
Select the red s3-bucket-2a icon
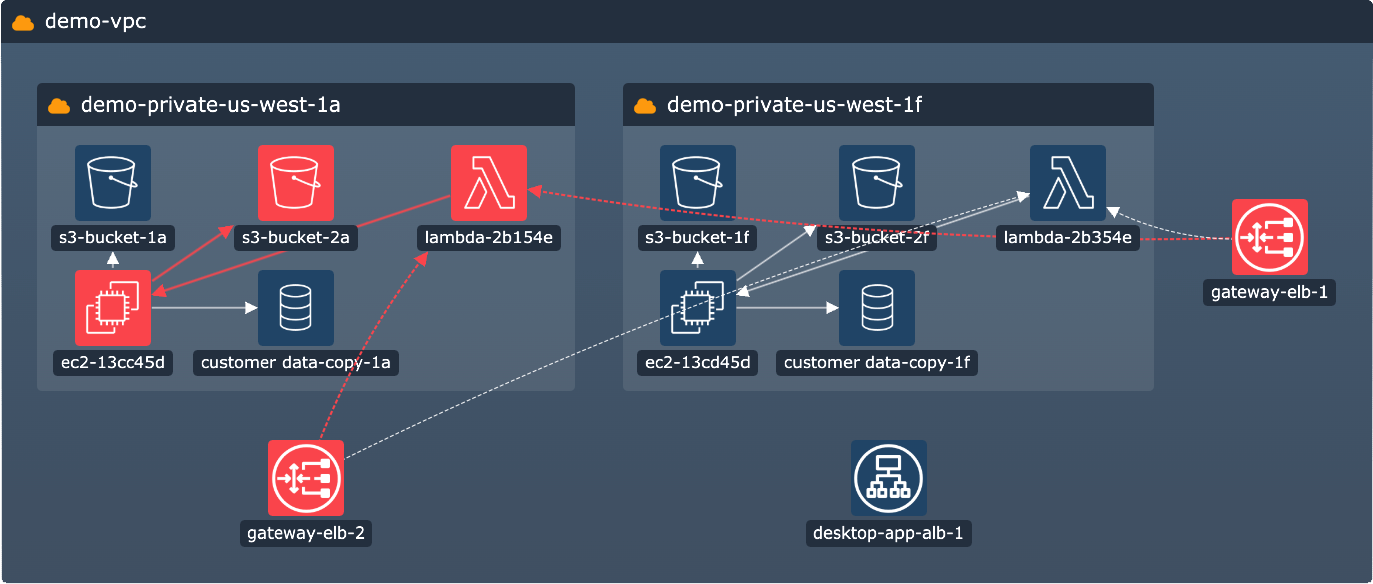tap(295, 183)
